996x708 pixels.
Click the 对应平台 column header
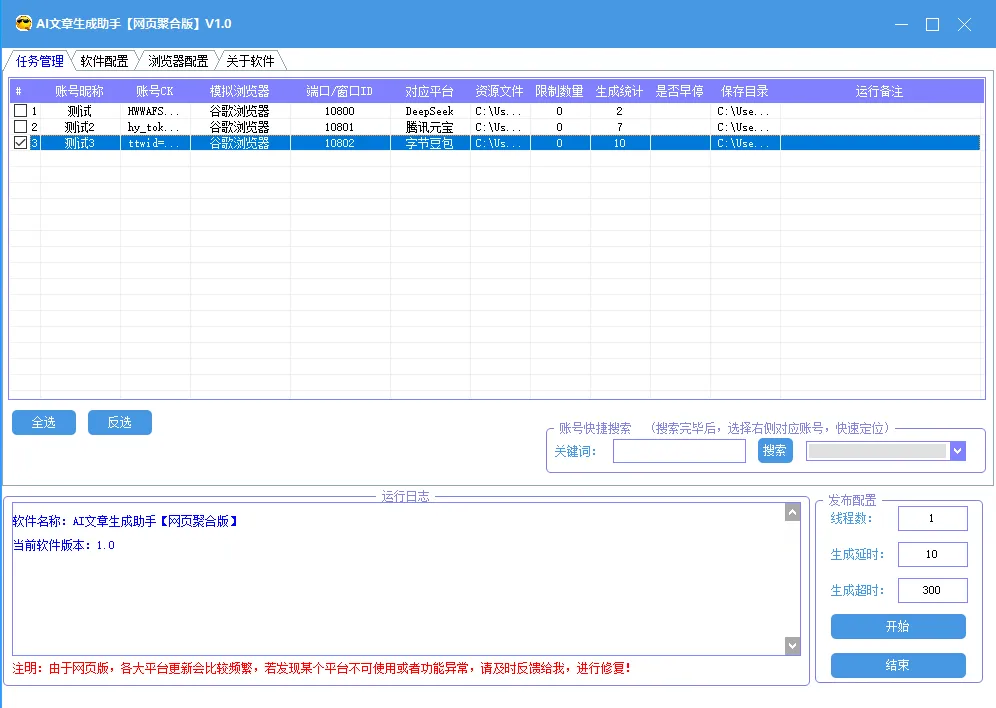pyautogui.click(x=429, y=91)
